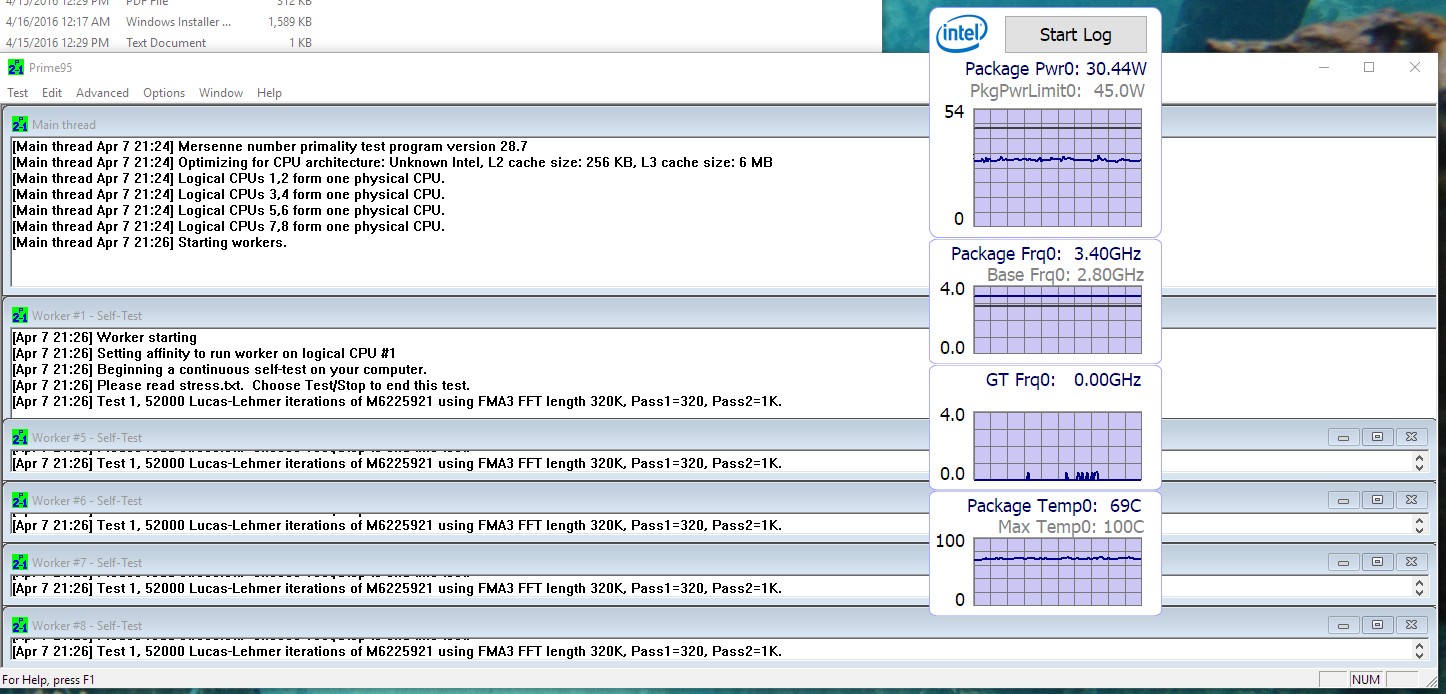This screenshot has height=694, width=1446.
Task: Click the Start Log button
Action: [1075, 35]
